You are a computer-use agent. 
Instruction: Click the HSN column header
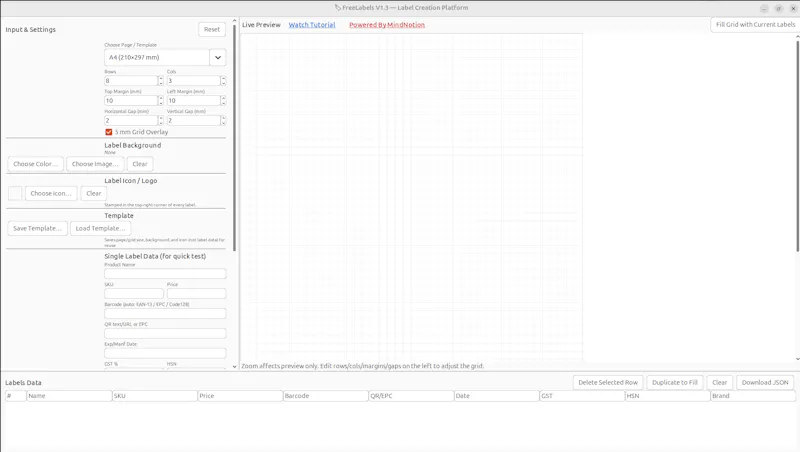click(x=667, y=396)
